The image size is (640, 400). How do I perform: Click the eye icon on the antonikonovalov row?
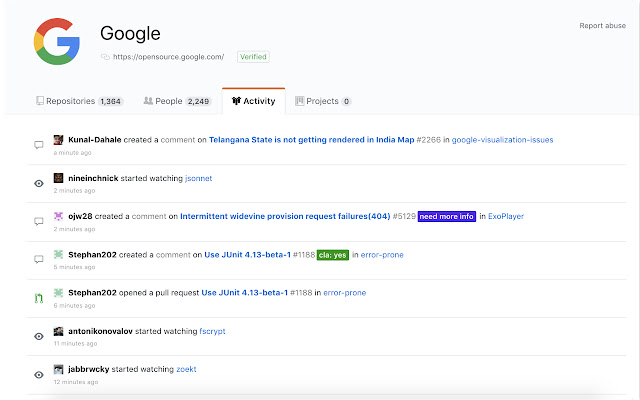pyautogui.click(x=39, y=336)
